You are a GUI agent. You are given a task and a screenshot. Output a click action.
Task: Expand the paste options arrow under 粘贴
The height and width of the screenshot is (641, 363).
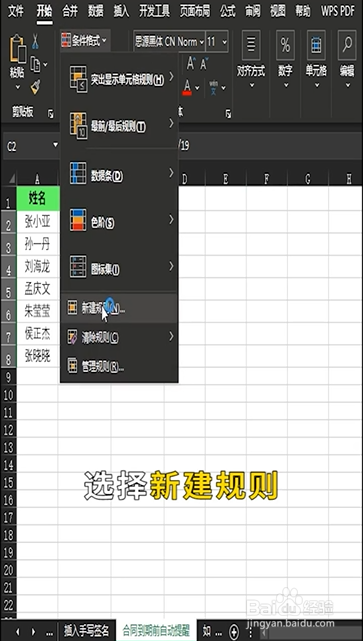[x=18, y=87]
